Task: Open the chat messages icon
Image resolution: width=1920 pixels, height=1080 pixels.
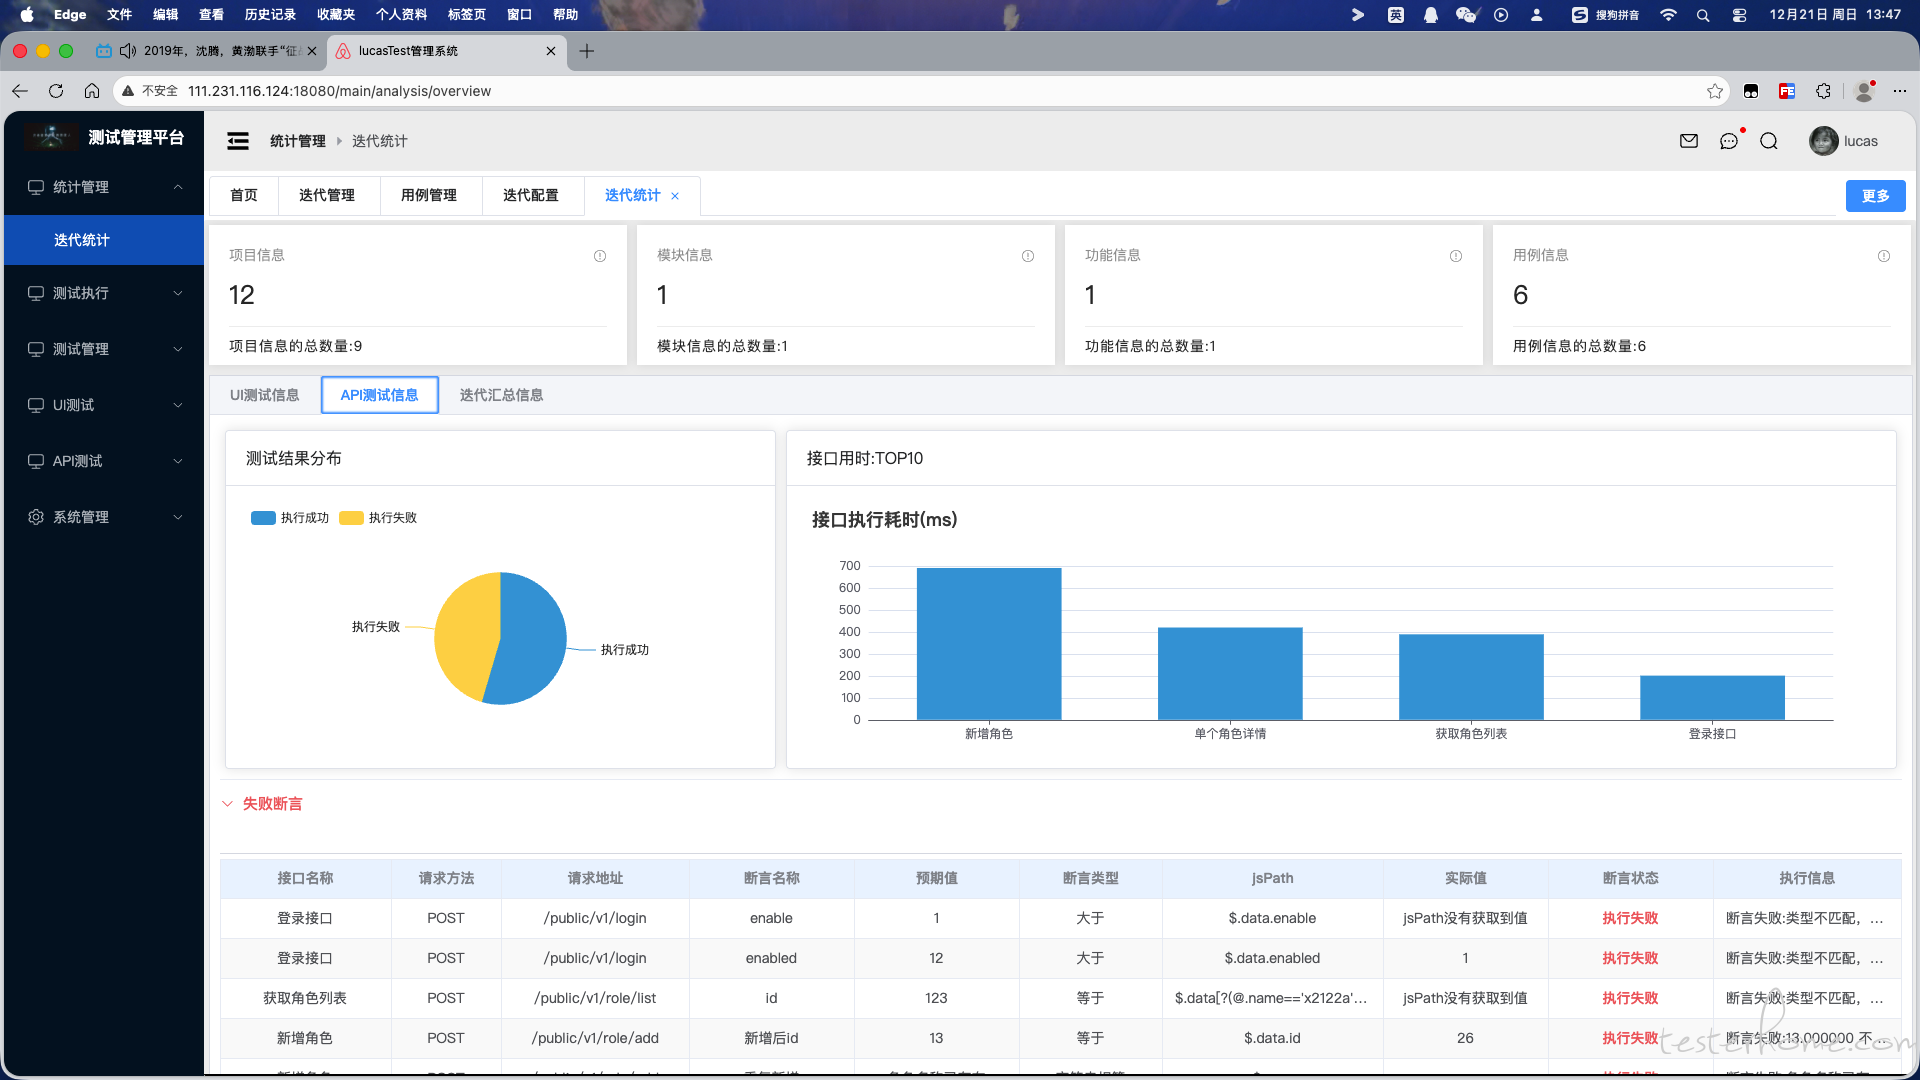Action: pos(1729,141)
